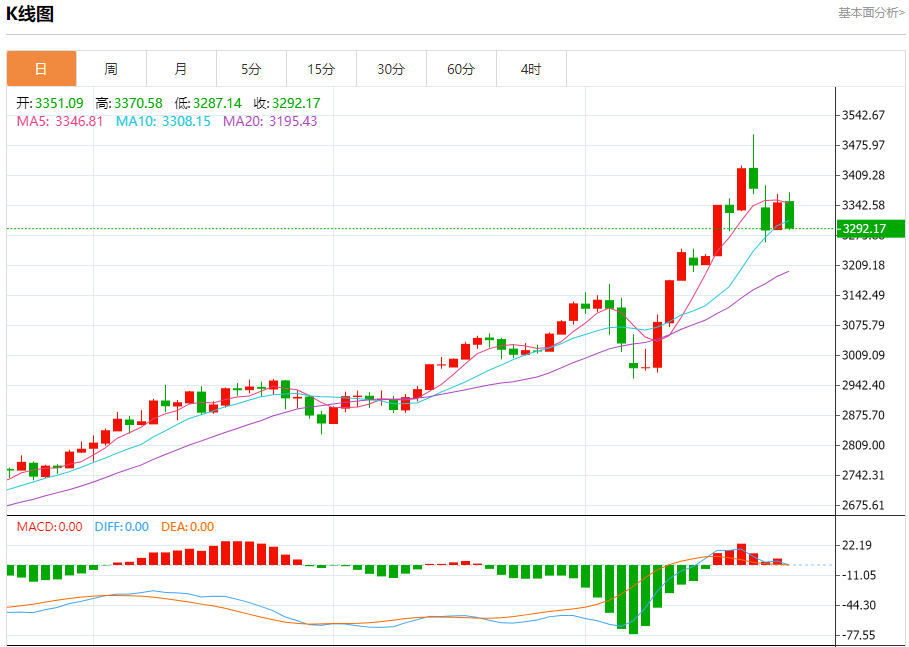
Task: Click the MA5 indicator label
Action: pos(59,121)
